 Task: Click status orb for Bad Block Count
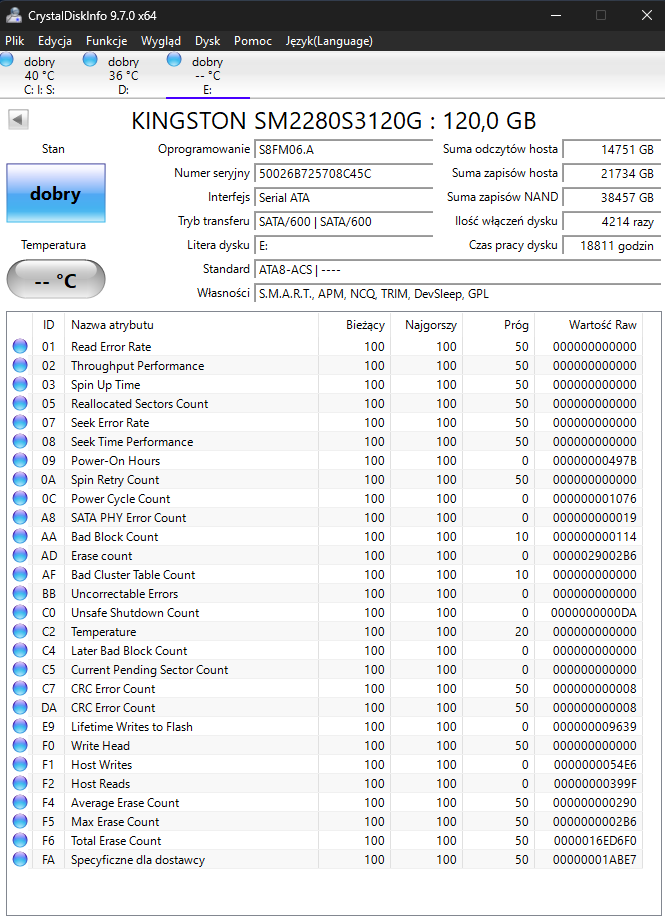point(20,536)
